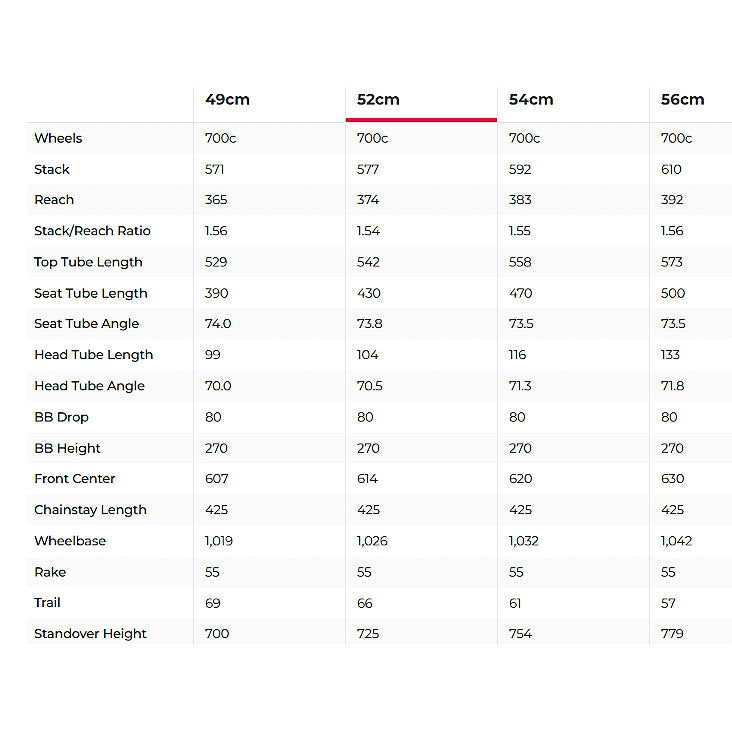Click the 54cm Standover value 754

tap(520, 634)
